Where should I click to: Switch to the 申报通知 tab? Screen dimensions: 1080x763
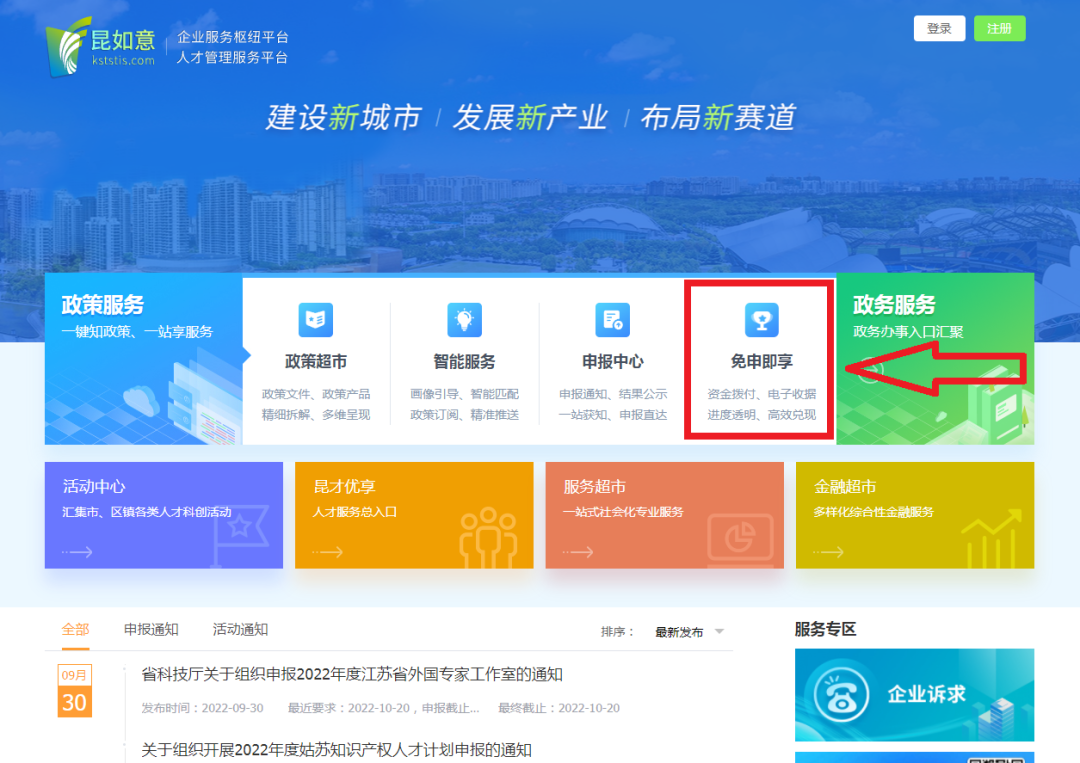151,629
